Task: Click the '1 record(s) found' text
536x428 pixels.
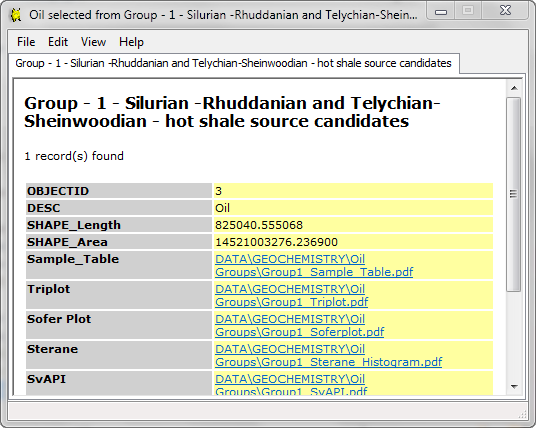Action: coord(74,156)
